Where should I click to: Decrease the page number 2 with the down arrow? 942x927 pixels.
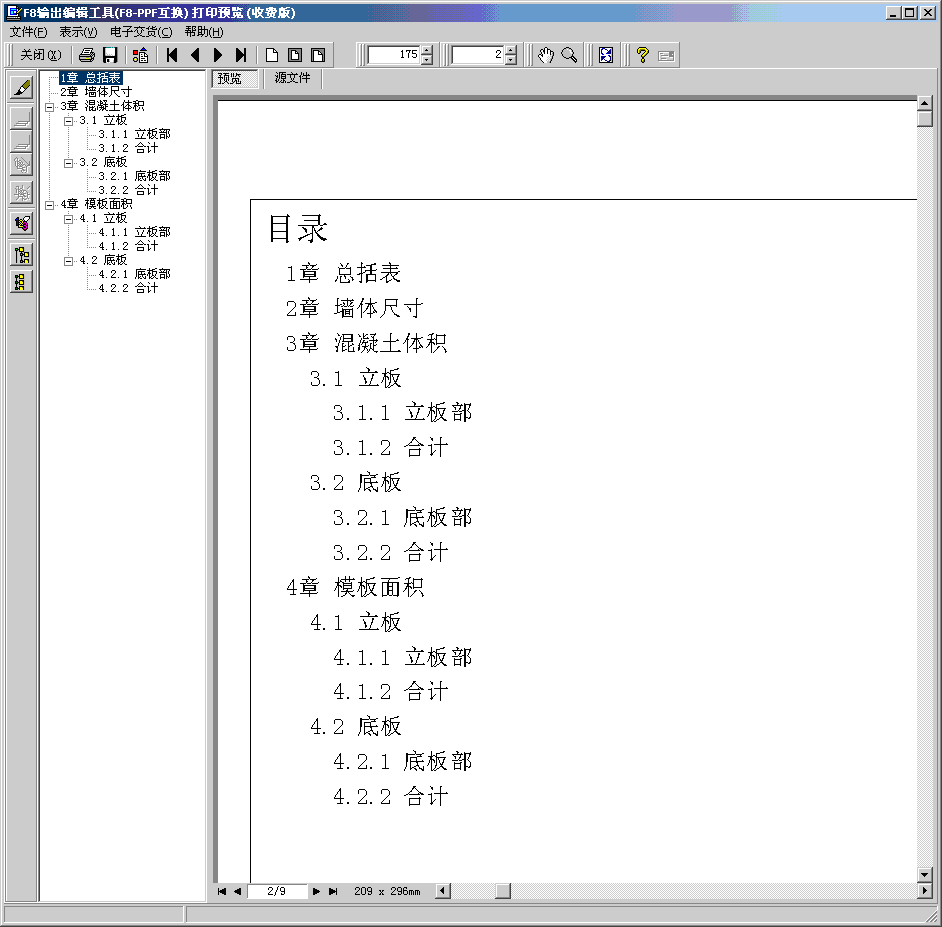[x=511, y=60]
